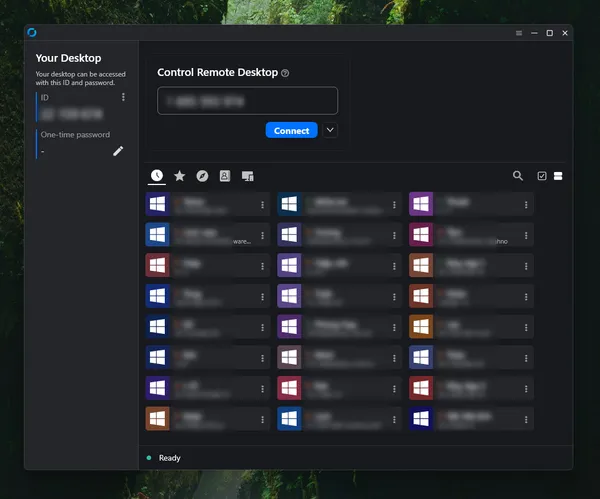This screenshot has width=600, height=499.
Task: Toggle peer multi-selection checkbox icon
Action: point(542,176)
